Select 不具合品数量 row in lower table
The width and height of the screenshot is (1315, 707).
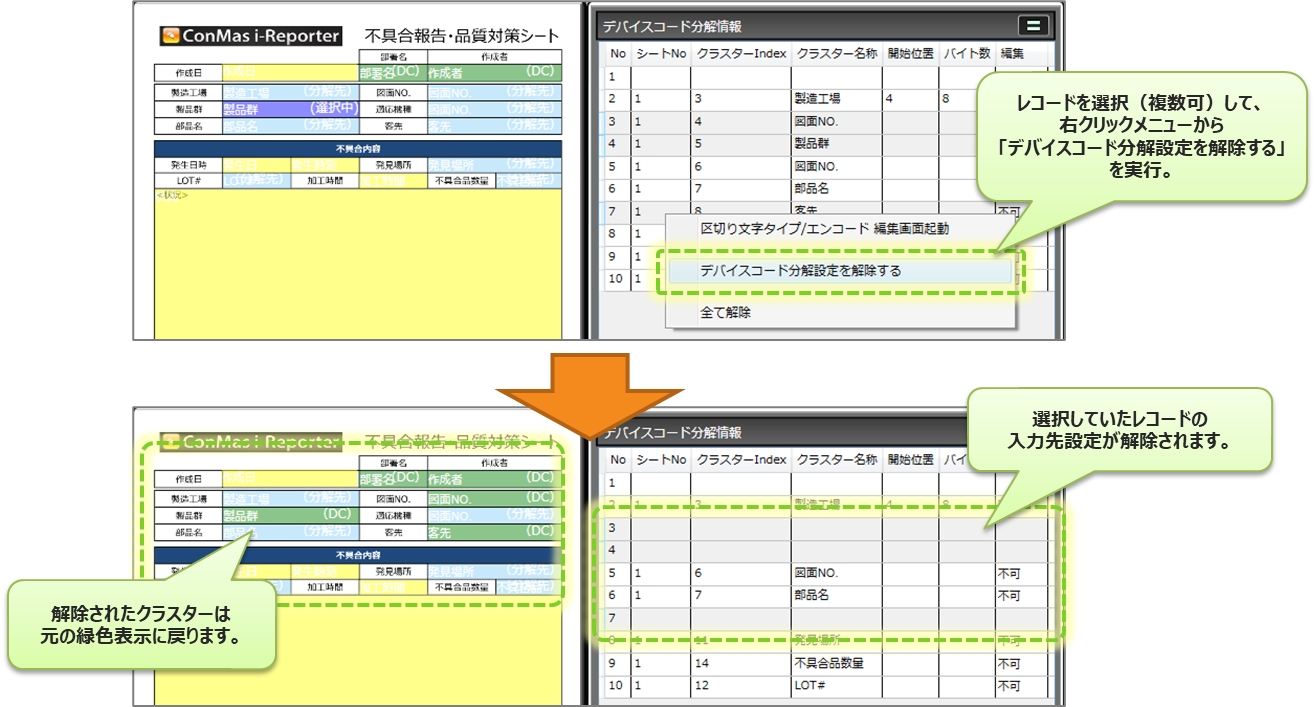(826, 663)
